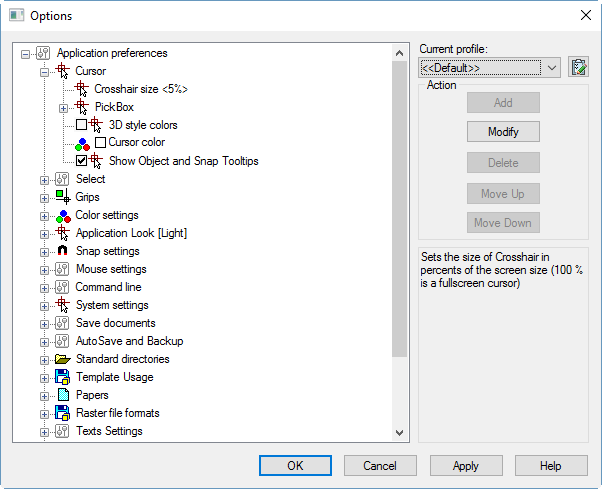The height and width of the screenshot is (489, 602).
Task: Click the Crosshair size cursor icon
Action: (82, 89)
